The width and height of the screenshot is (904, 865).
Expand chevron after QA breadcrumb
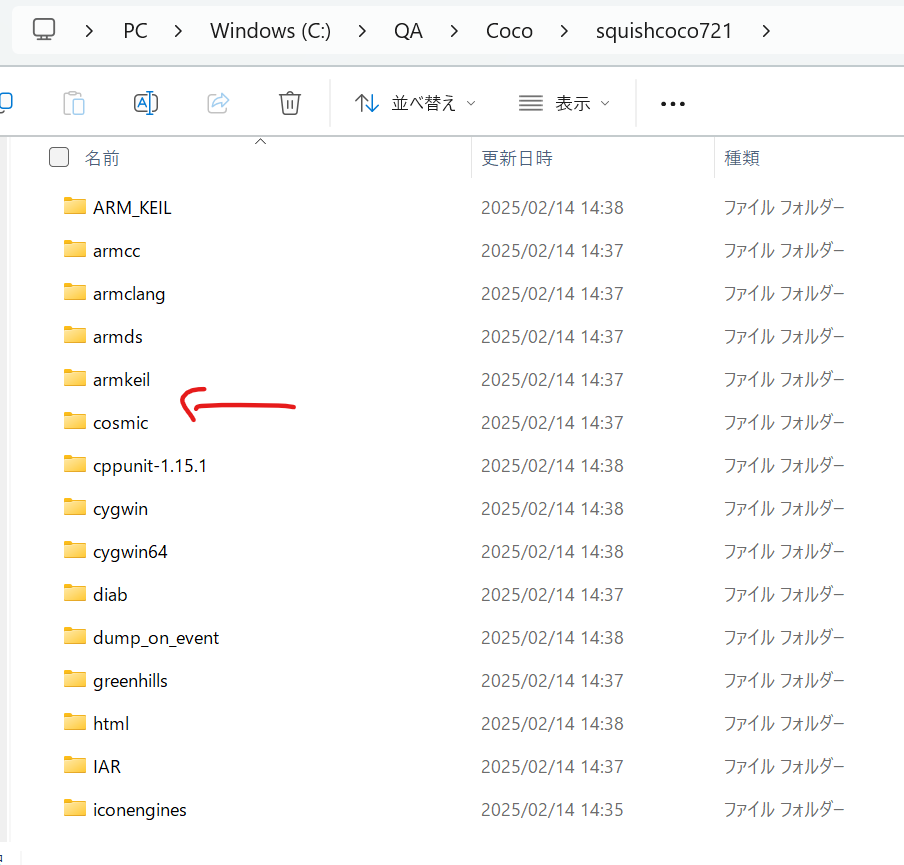tap(454, 31)
